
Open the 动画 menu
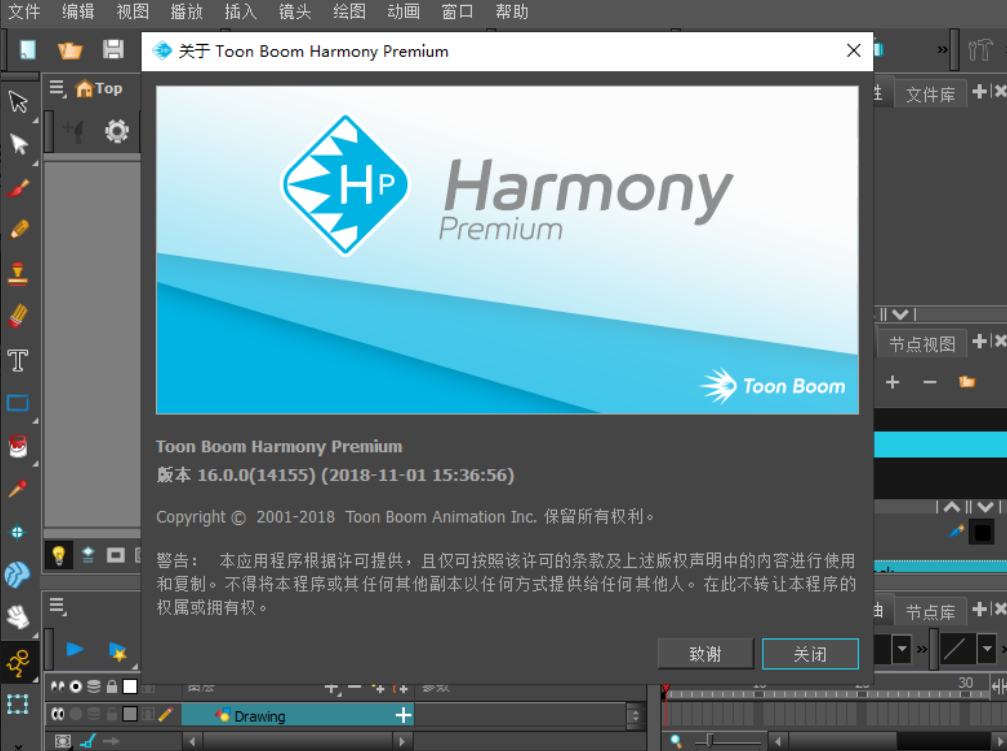coord(403,12)
